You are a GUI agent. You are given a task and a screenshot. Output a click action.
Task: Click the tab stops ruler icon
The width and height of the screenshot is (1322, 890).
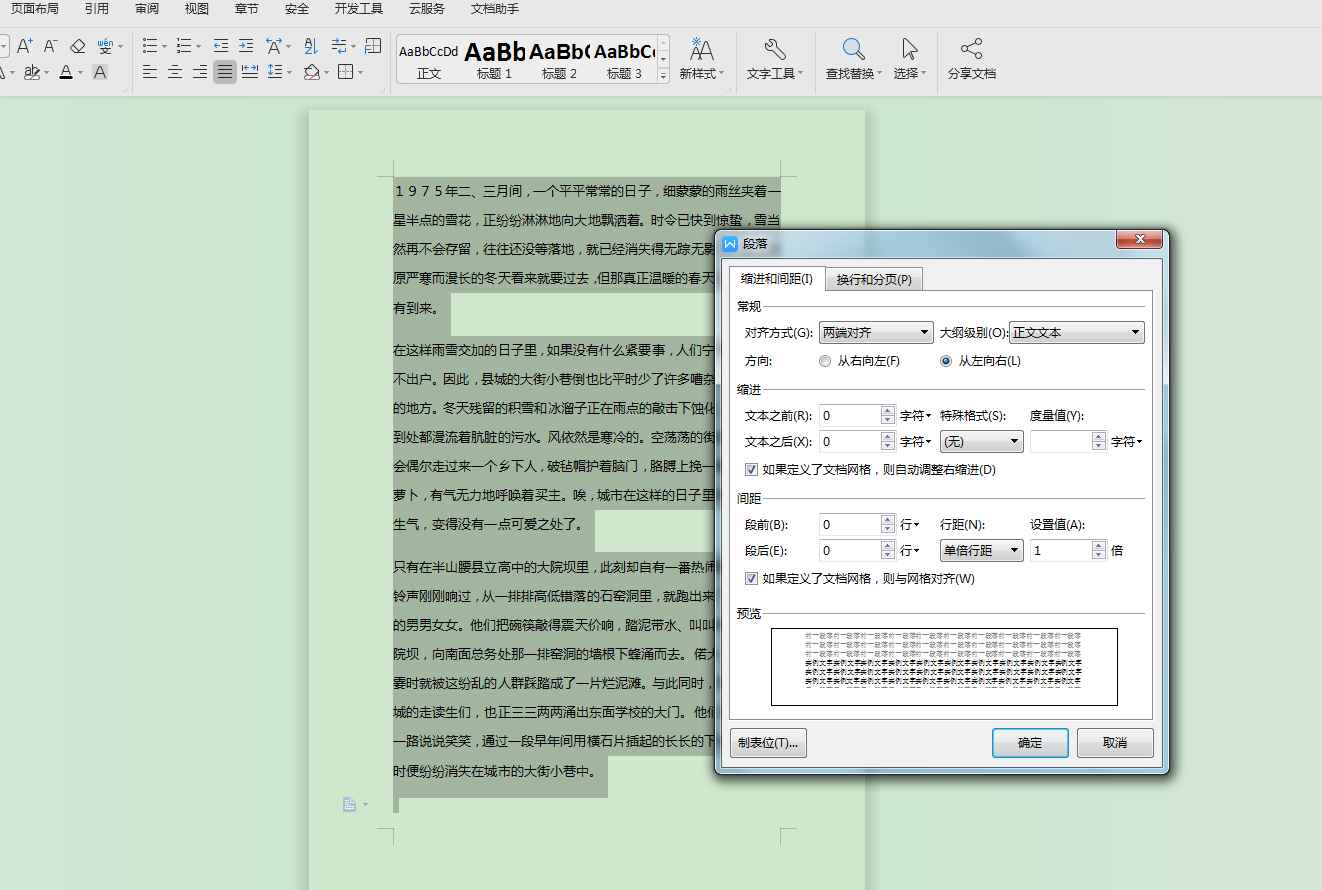373,46
